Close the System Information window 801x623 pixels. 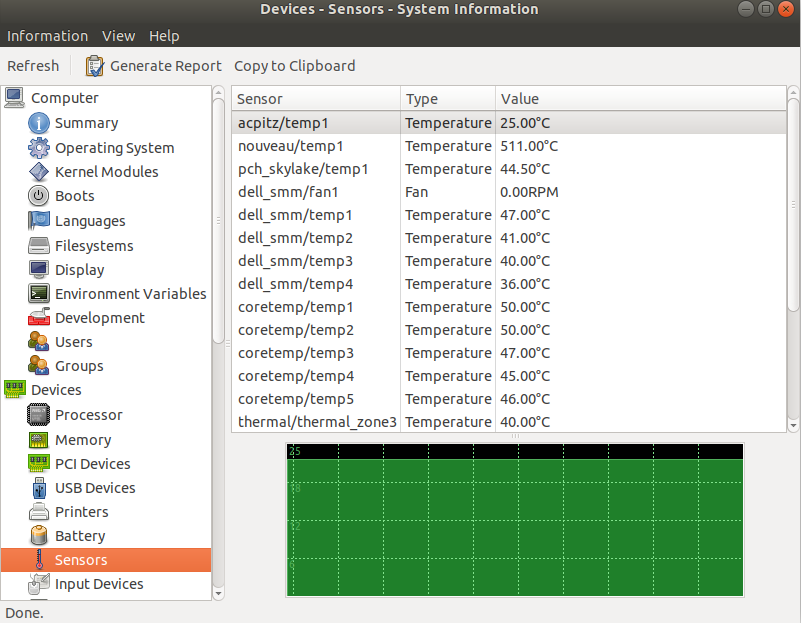786,9
